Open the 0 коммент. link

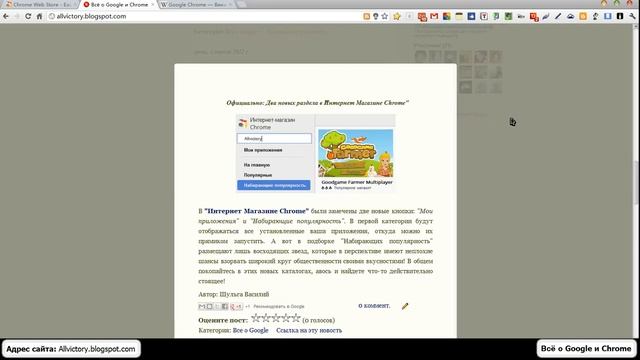[374, 306]
